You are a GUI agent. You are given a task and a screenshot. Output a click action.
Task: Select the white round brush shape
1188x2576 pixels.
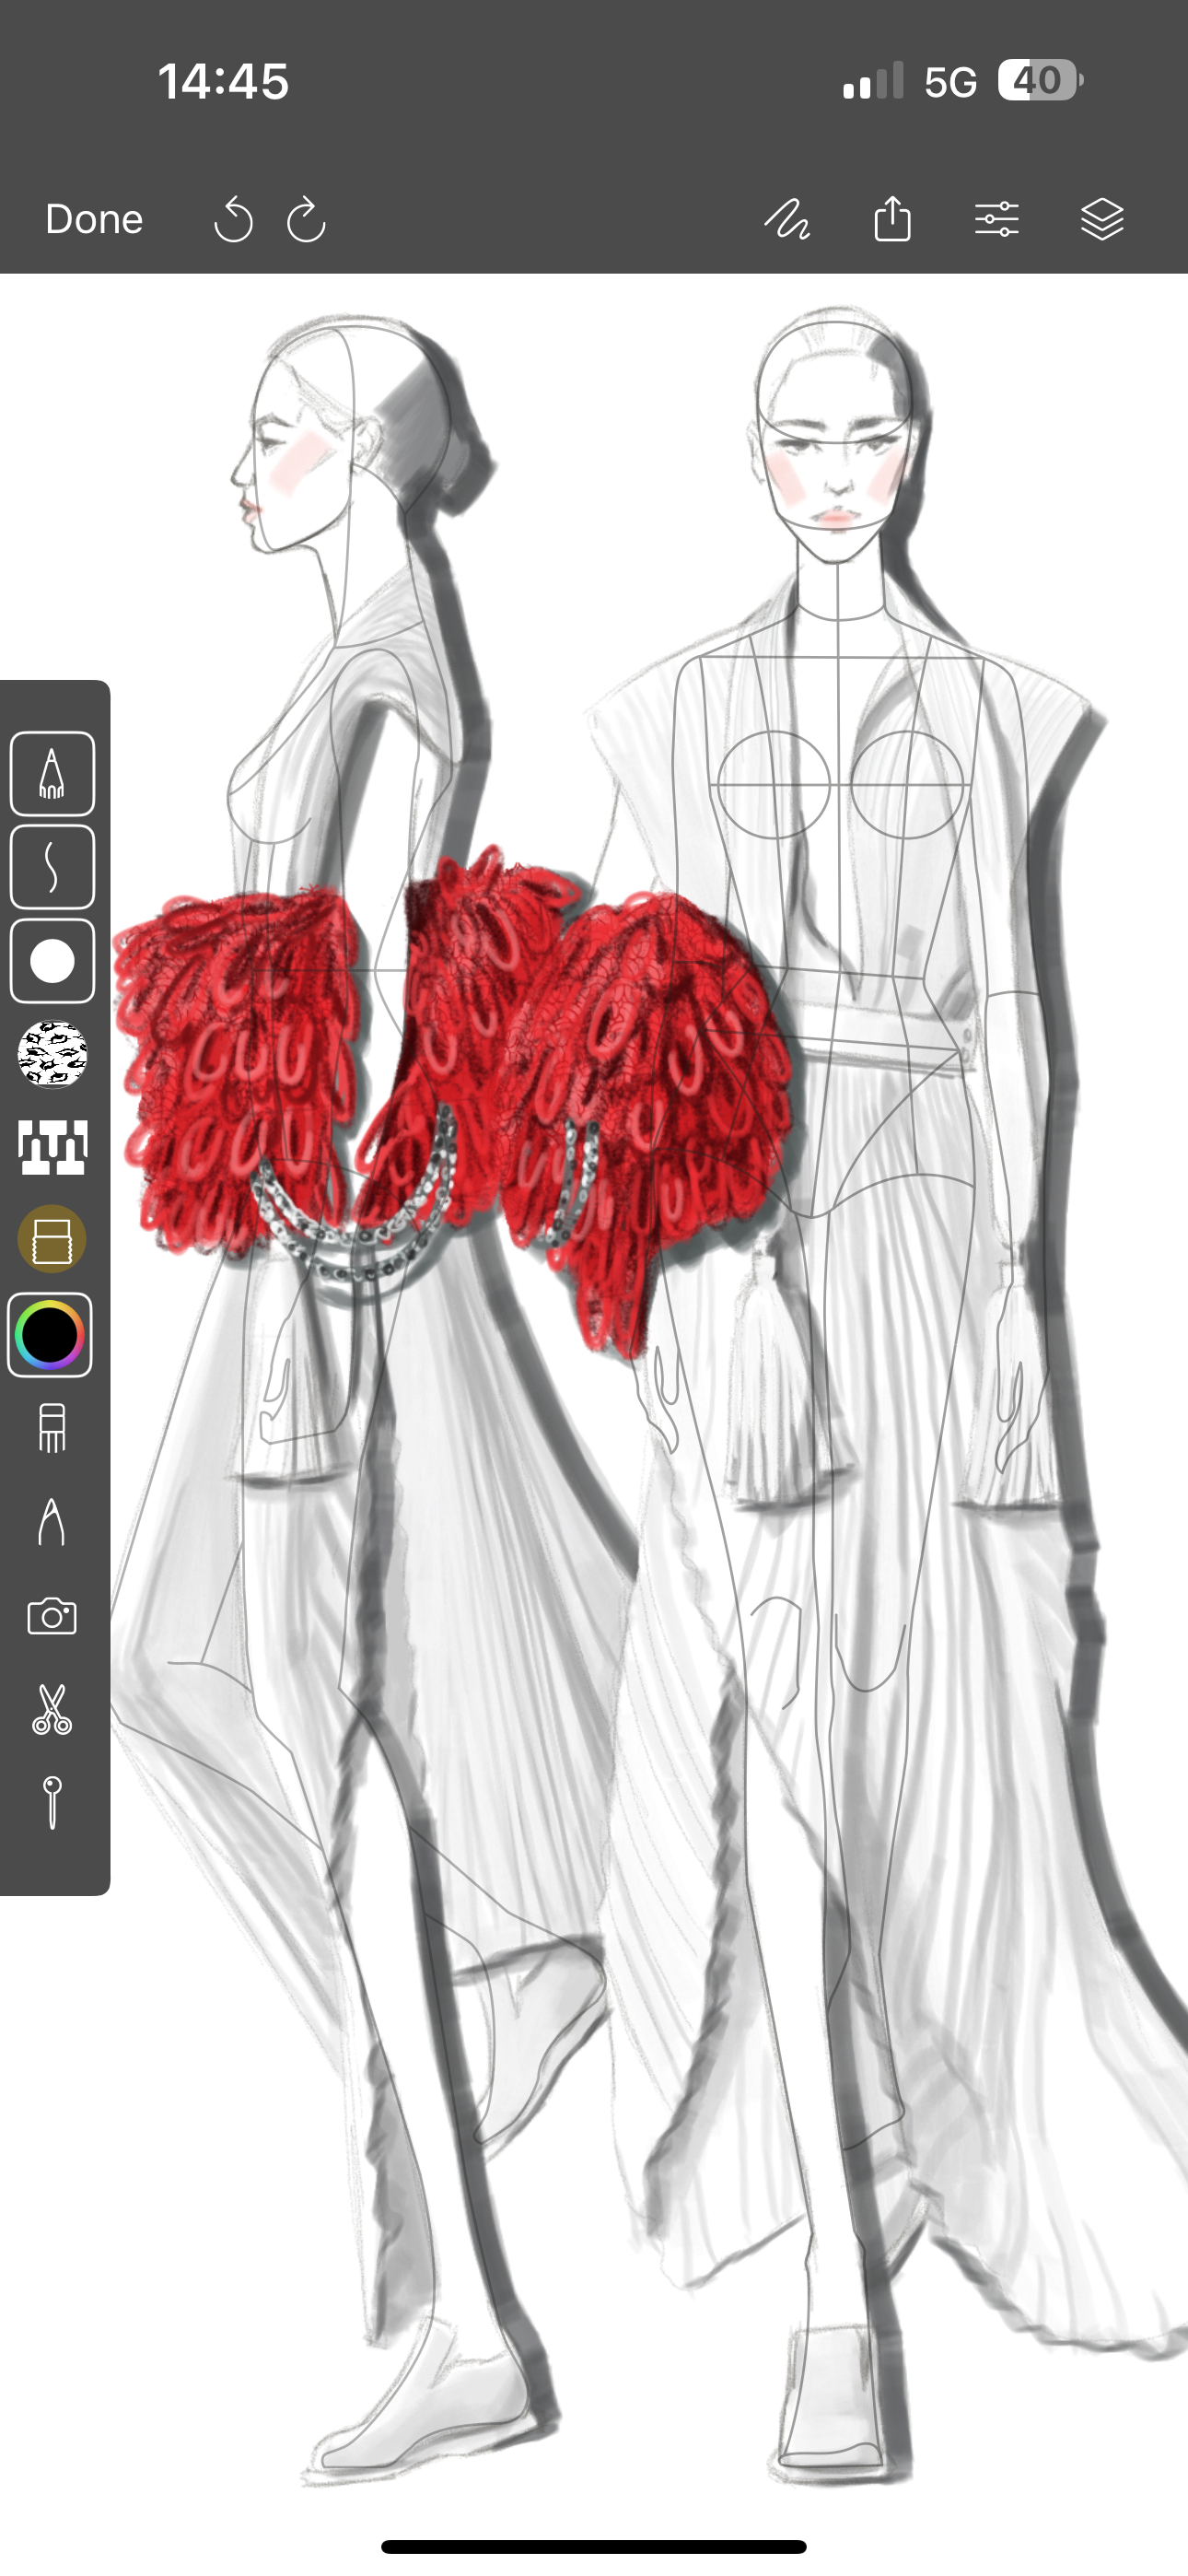[52, 961]
